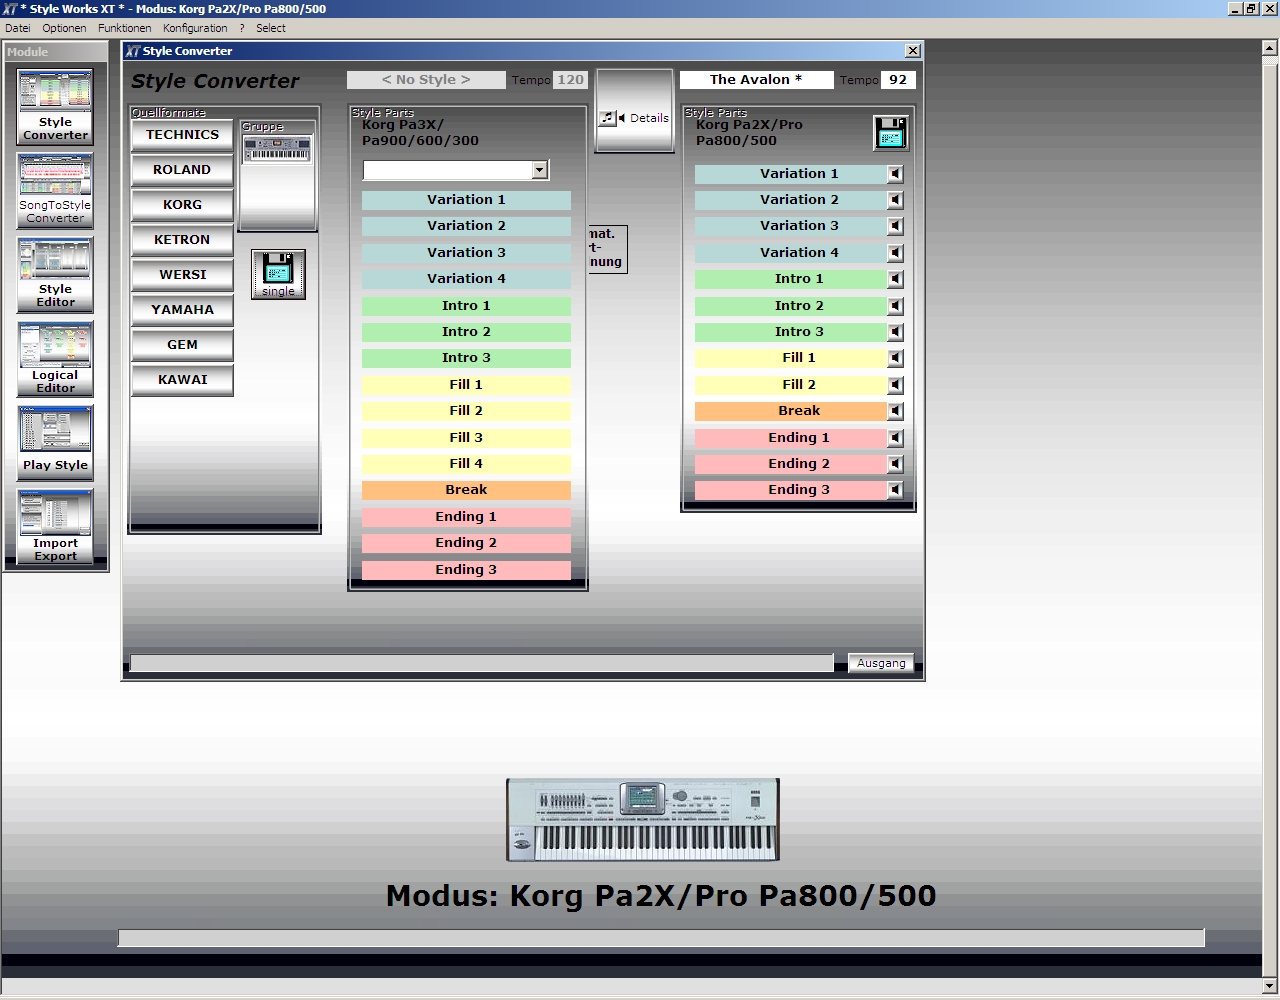Select source part Break

coord(466,490)
